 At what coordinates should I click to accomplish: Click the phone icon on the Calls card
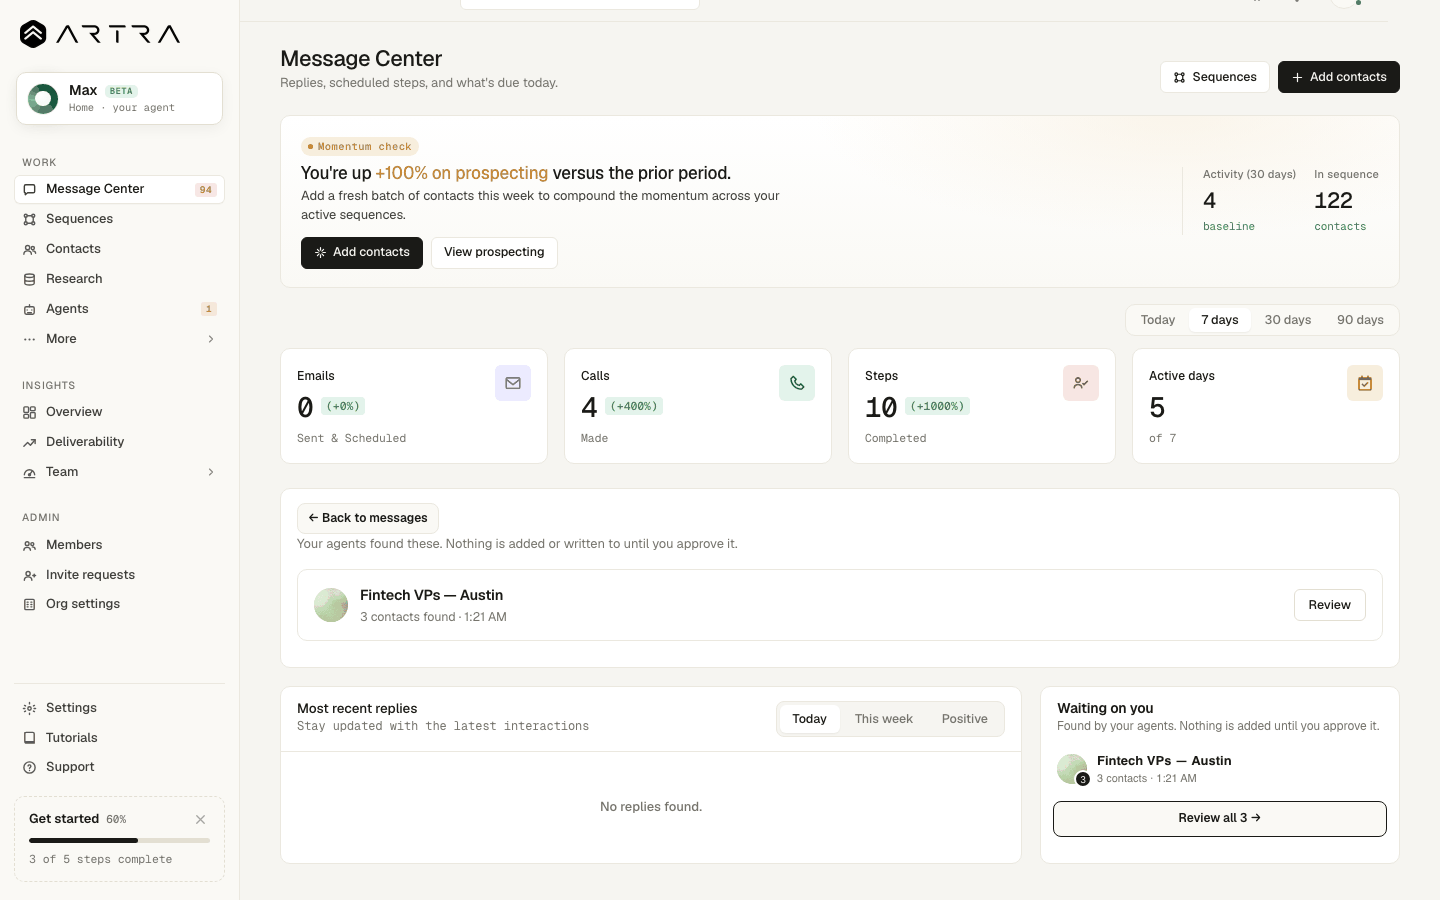(x=797, y=383)
